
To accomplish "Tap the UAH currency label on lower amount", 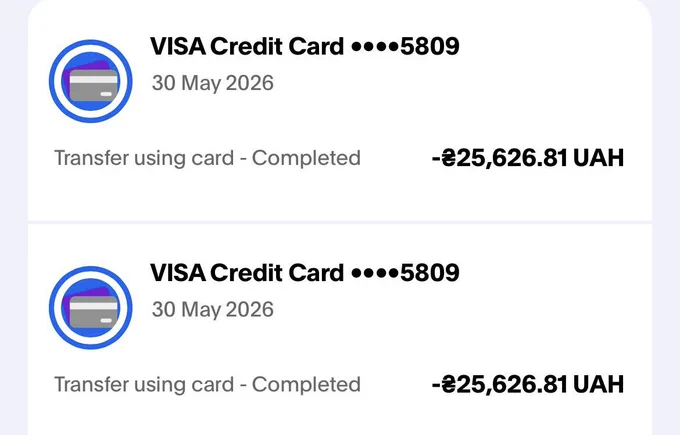I will [x=598, y=384].
